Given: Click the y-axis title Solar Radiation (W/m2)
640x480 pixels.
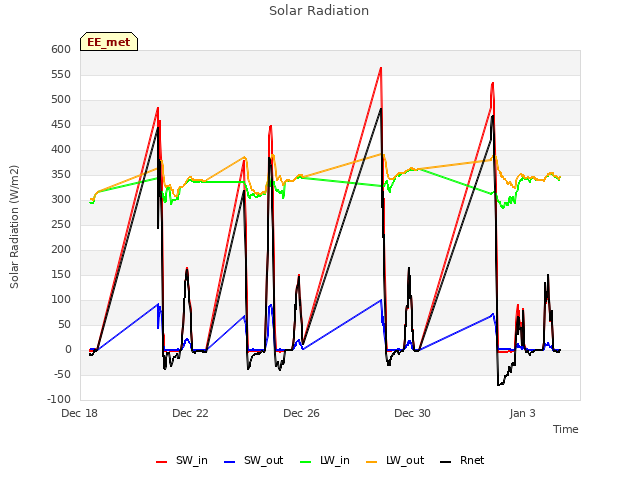Looking at the screenshot, I should (x=14, y=227).
